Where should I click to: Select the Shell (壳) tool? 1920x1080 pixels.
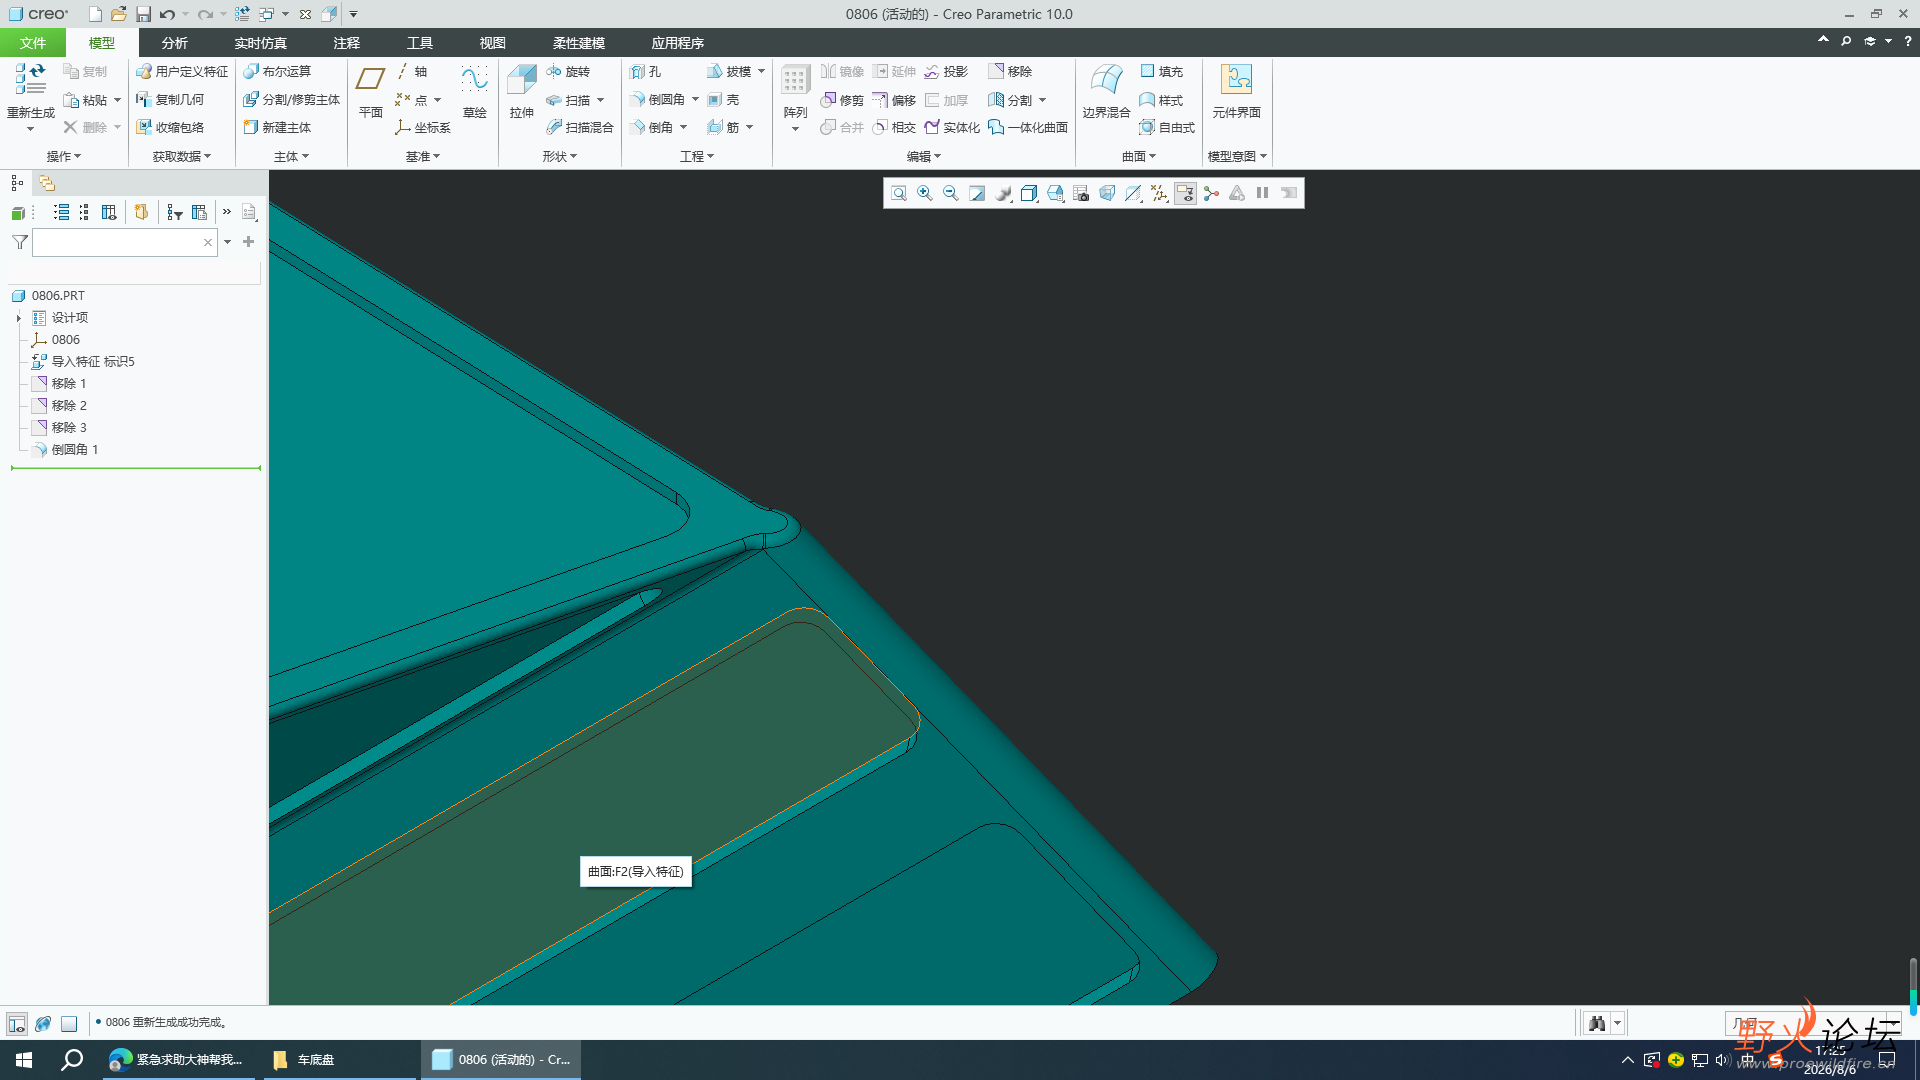point(723,100)
